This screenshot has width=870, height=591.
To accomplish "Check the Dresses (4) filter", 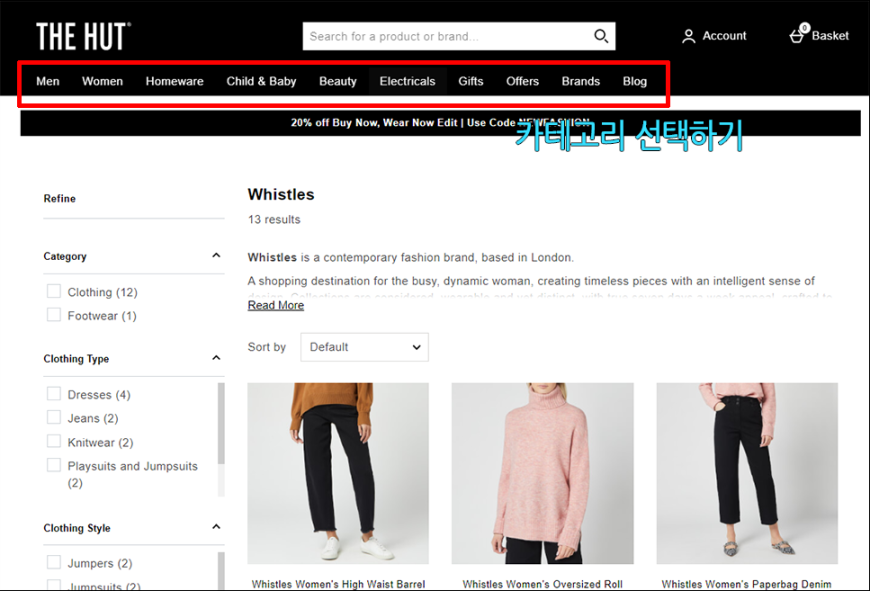I will coord(54,394).
